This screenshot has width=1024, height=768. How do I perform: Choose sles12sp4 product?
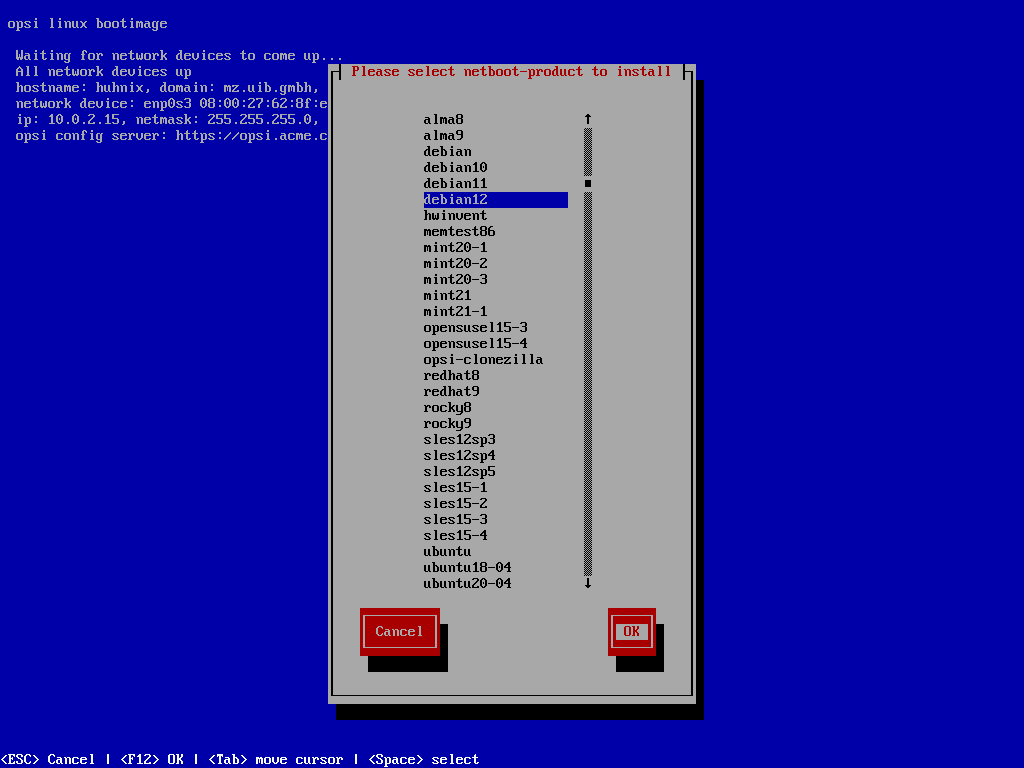point(496,455)
